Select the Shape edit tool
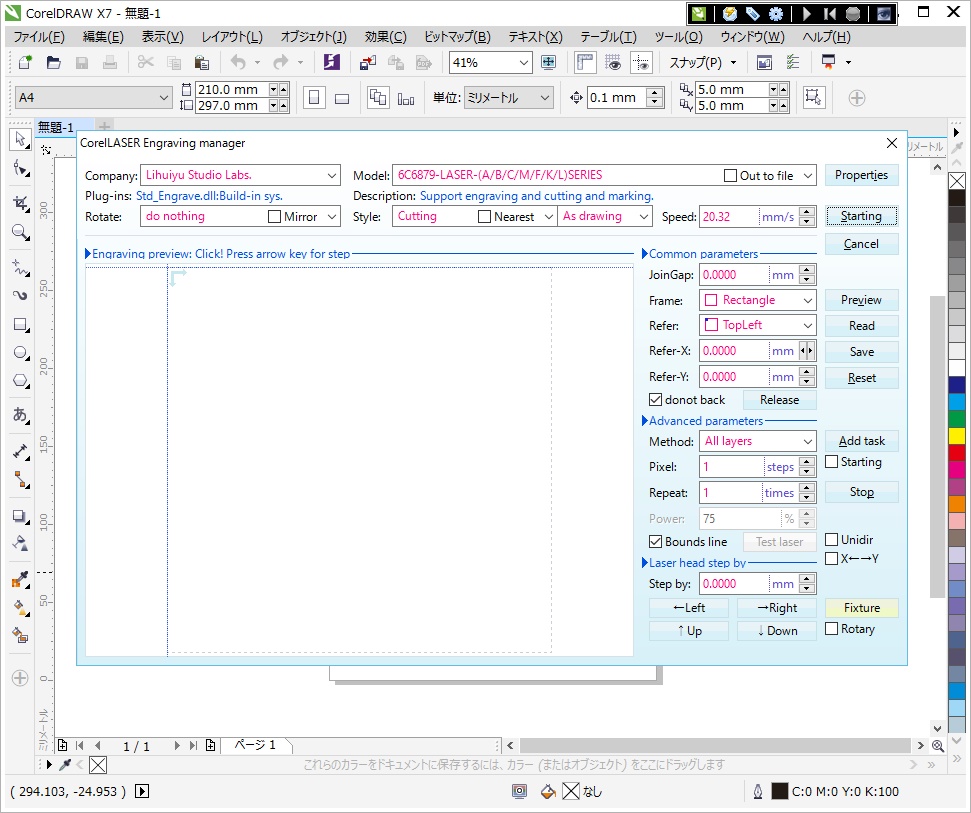Viewport: 971px width, 813px height. coord(20,168)
